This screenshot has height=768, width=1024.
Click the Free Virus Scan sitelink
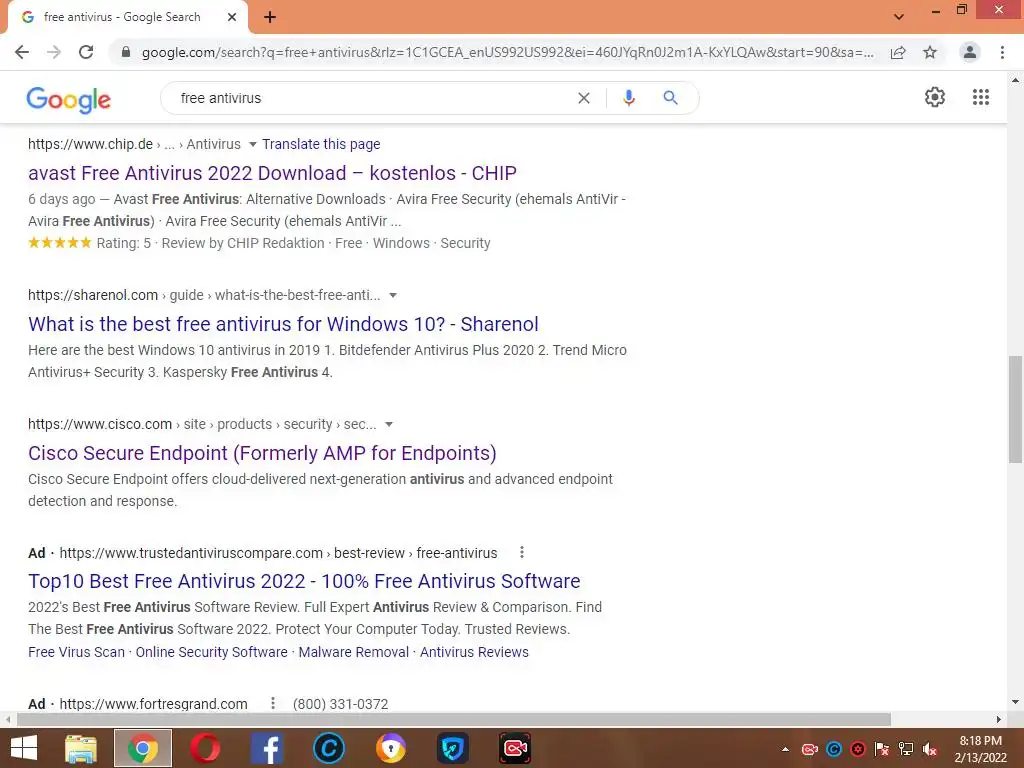[x=76, y=652]
